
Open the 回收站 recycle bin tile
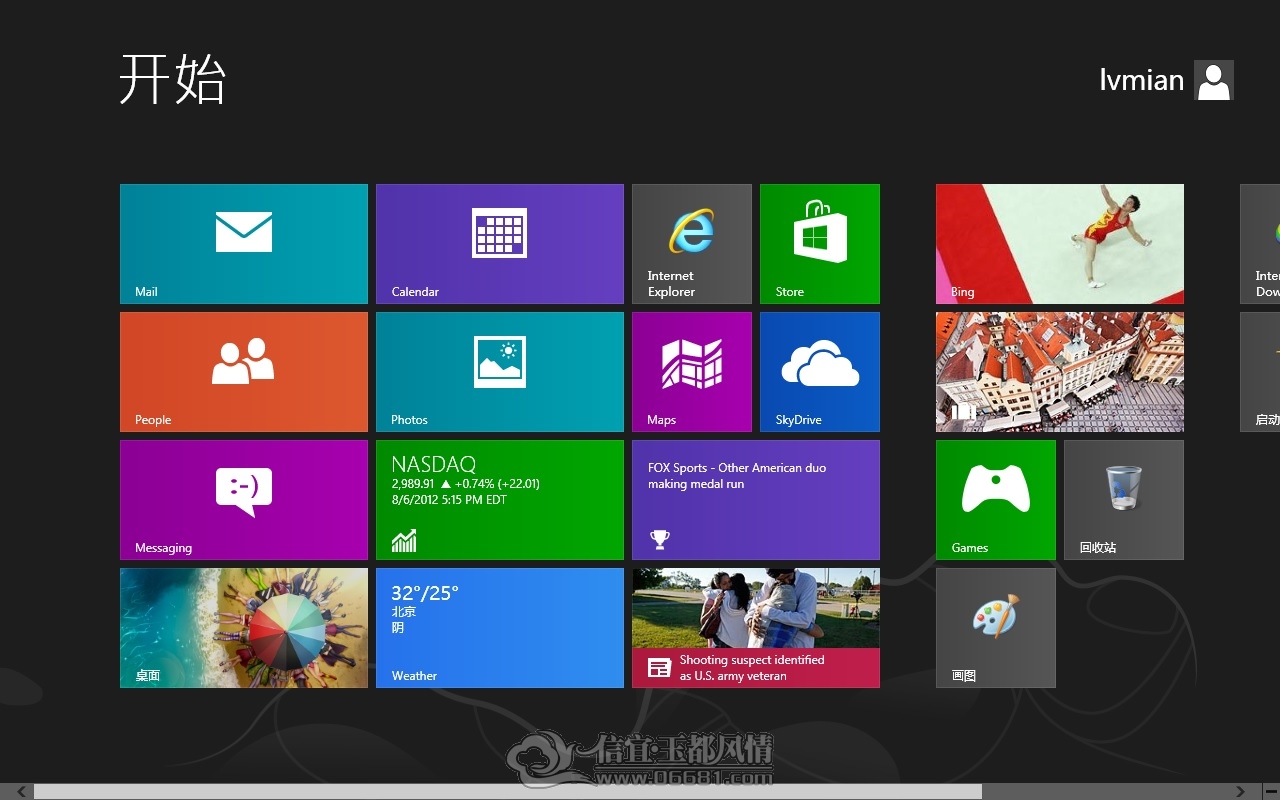click(1124, 500)
